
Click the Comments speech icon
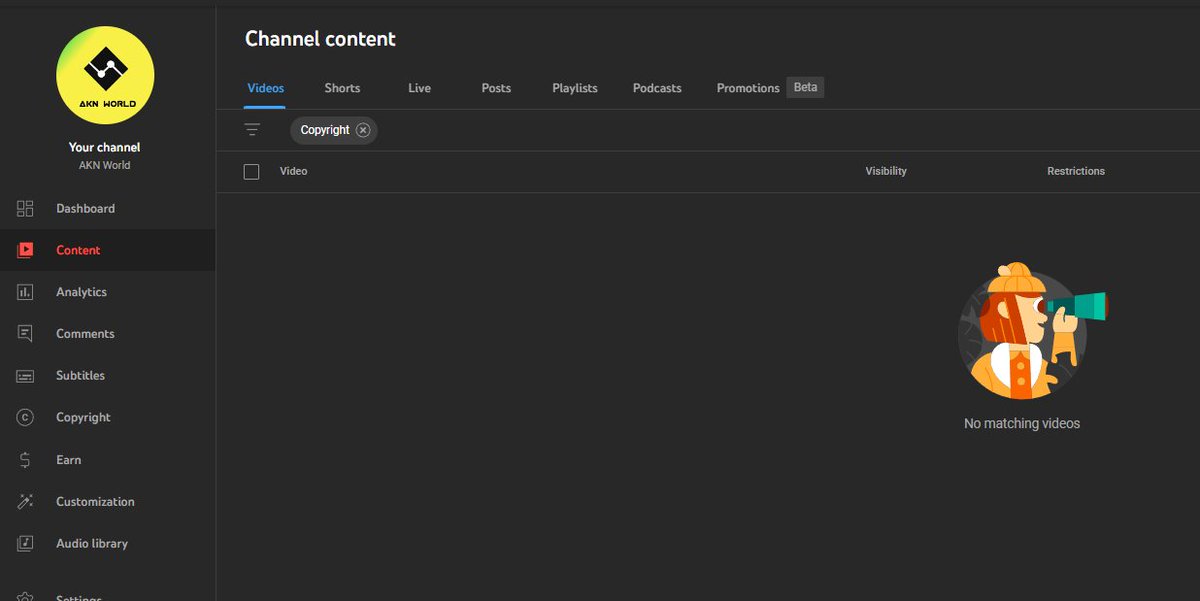pos(26,334)
